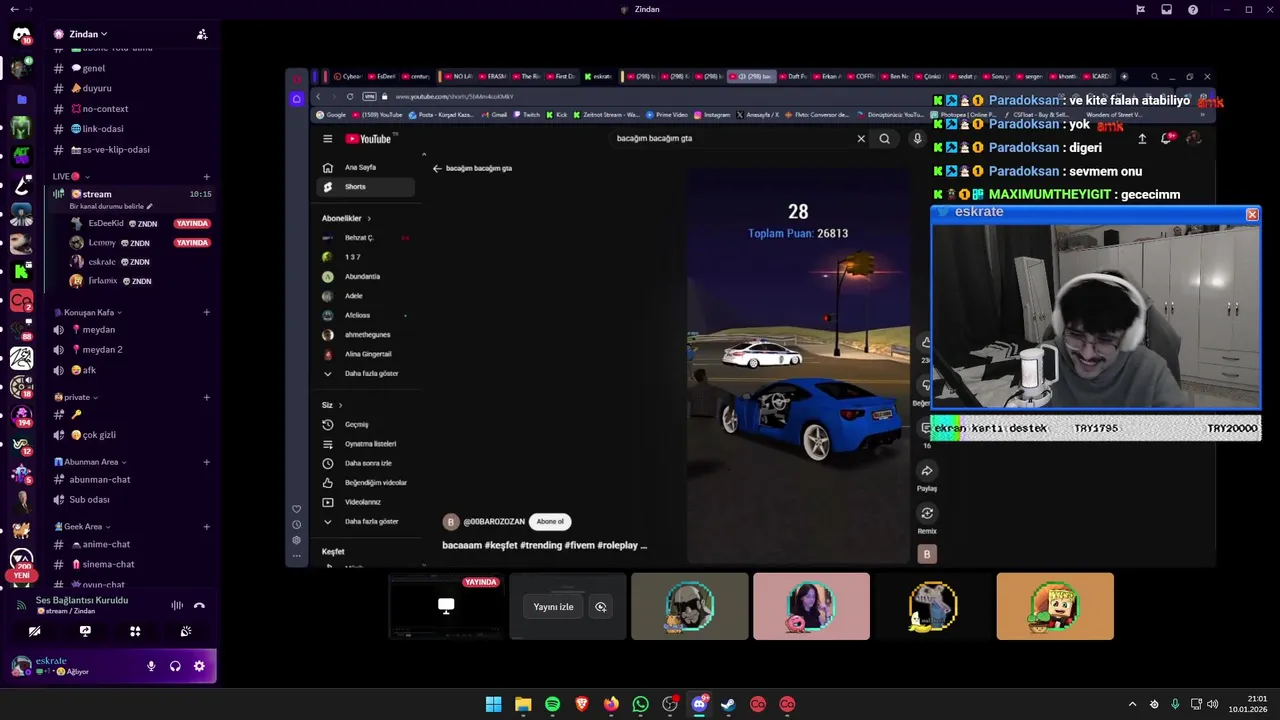Open the soundboard icon in voice panel
Image resolution: width=1280 pixels, height=720 pixels.
(186, 631)
